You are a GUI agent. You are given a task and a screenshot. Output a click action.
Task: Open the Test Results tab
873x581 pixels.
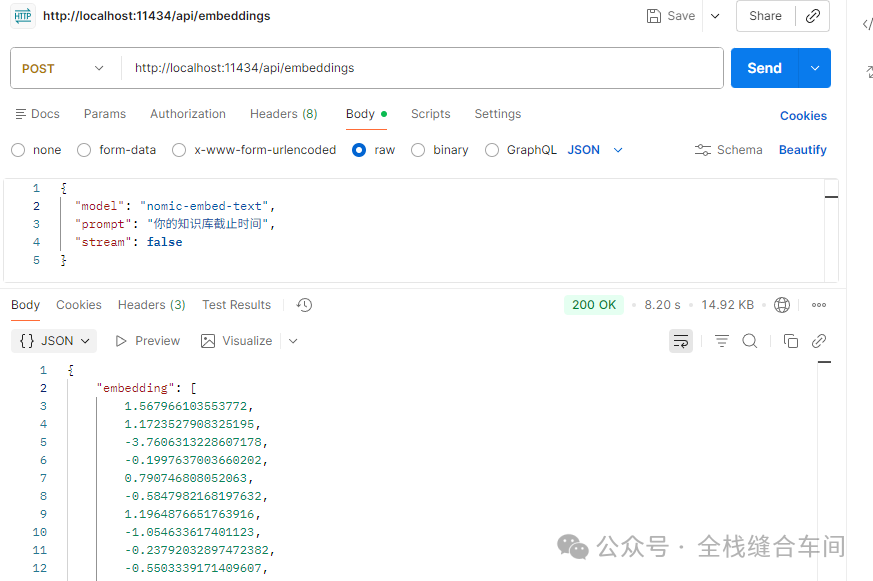[x=237, y=305]
